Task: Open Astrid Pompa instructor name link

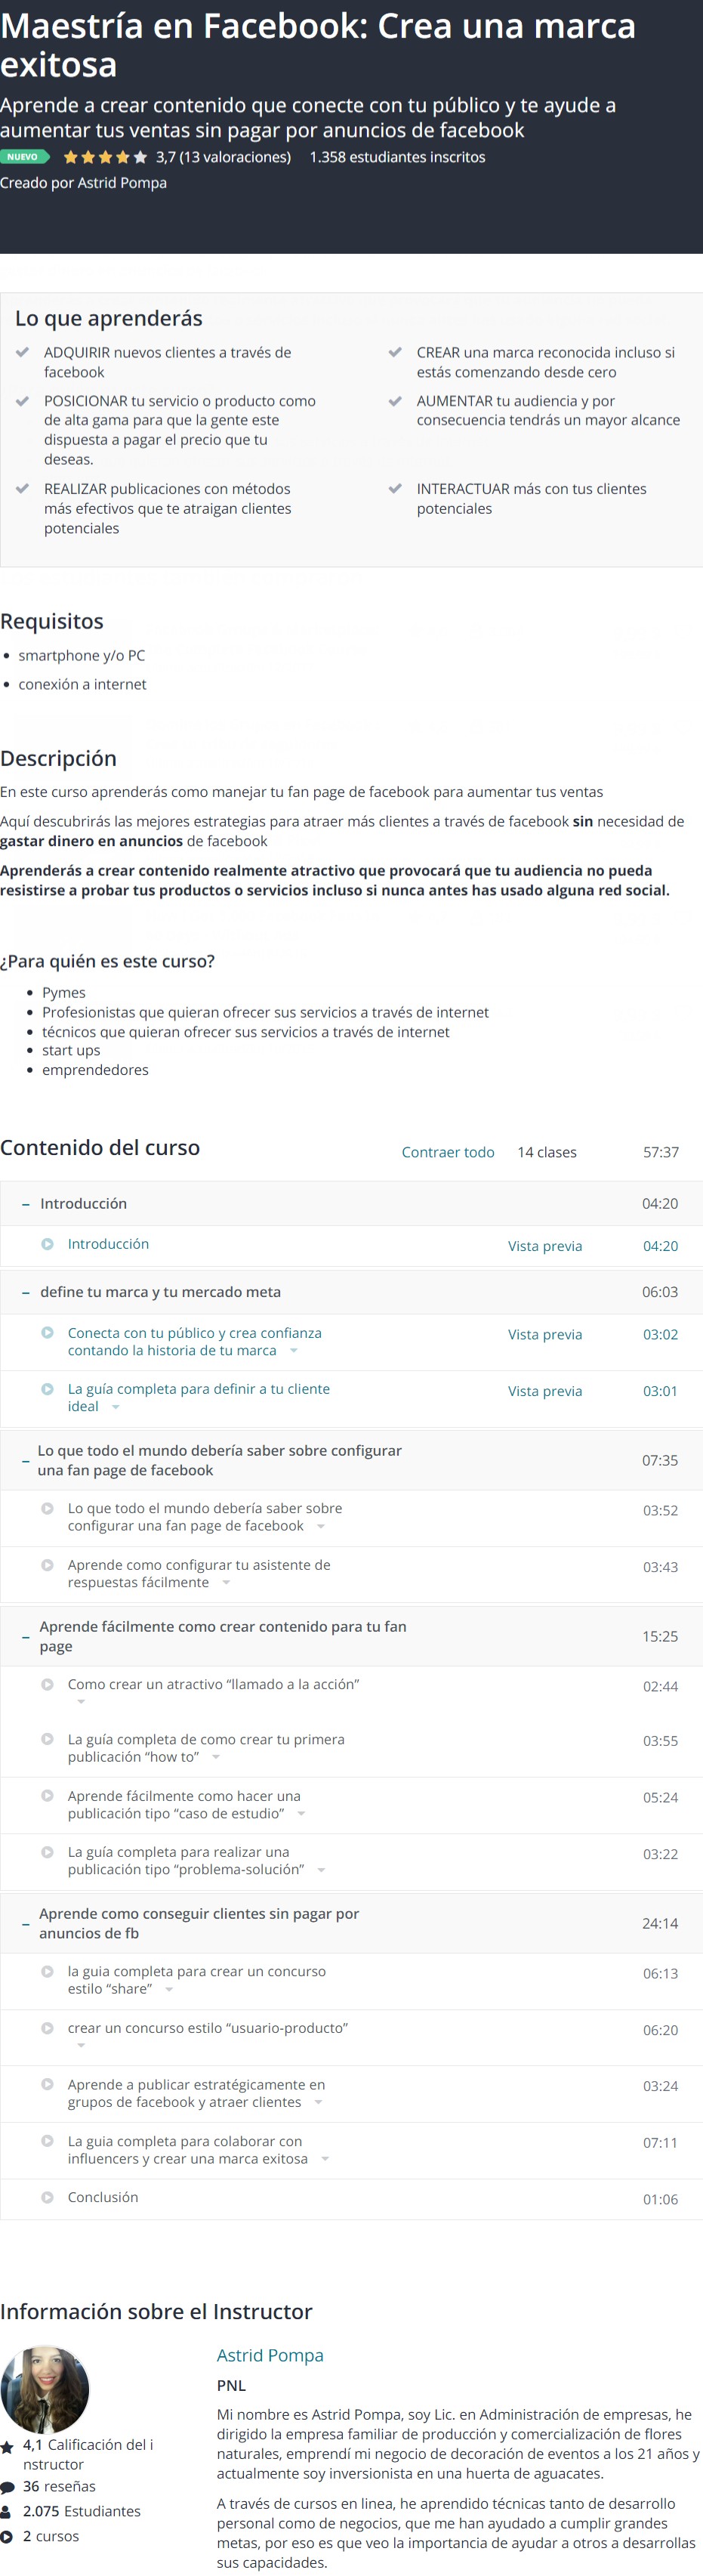Action: click(270, 2355)
